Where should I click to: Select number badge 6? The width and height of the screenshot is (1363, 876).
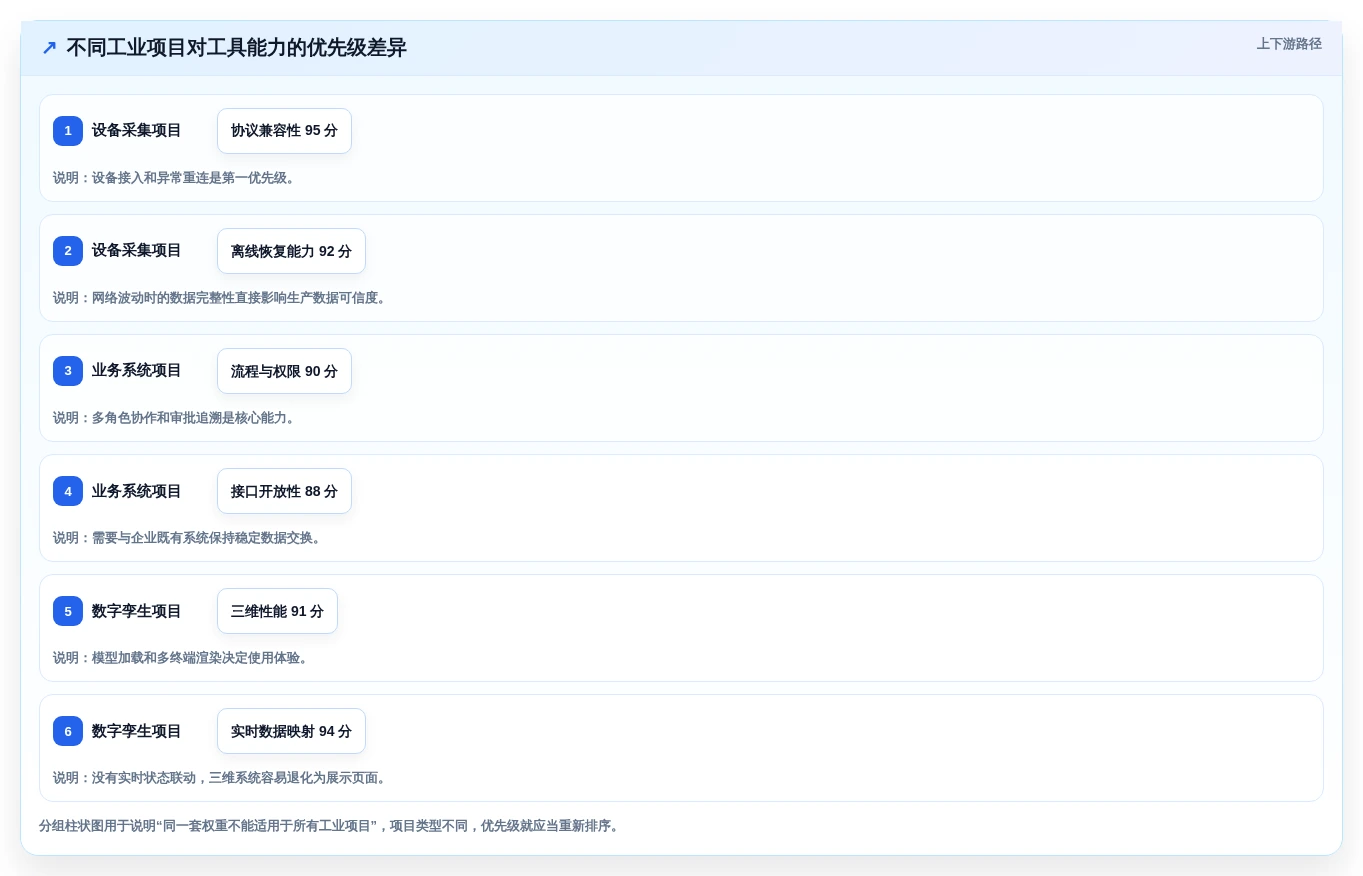click(x=68, y=731)
